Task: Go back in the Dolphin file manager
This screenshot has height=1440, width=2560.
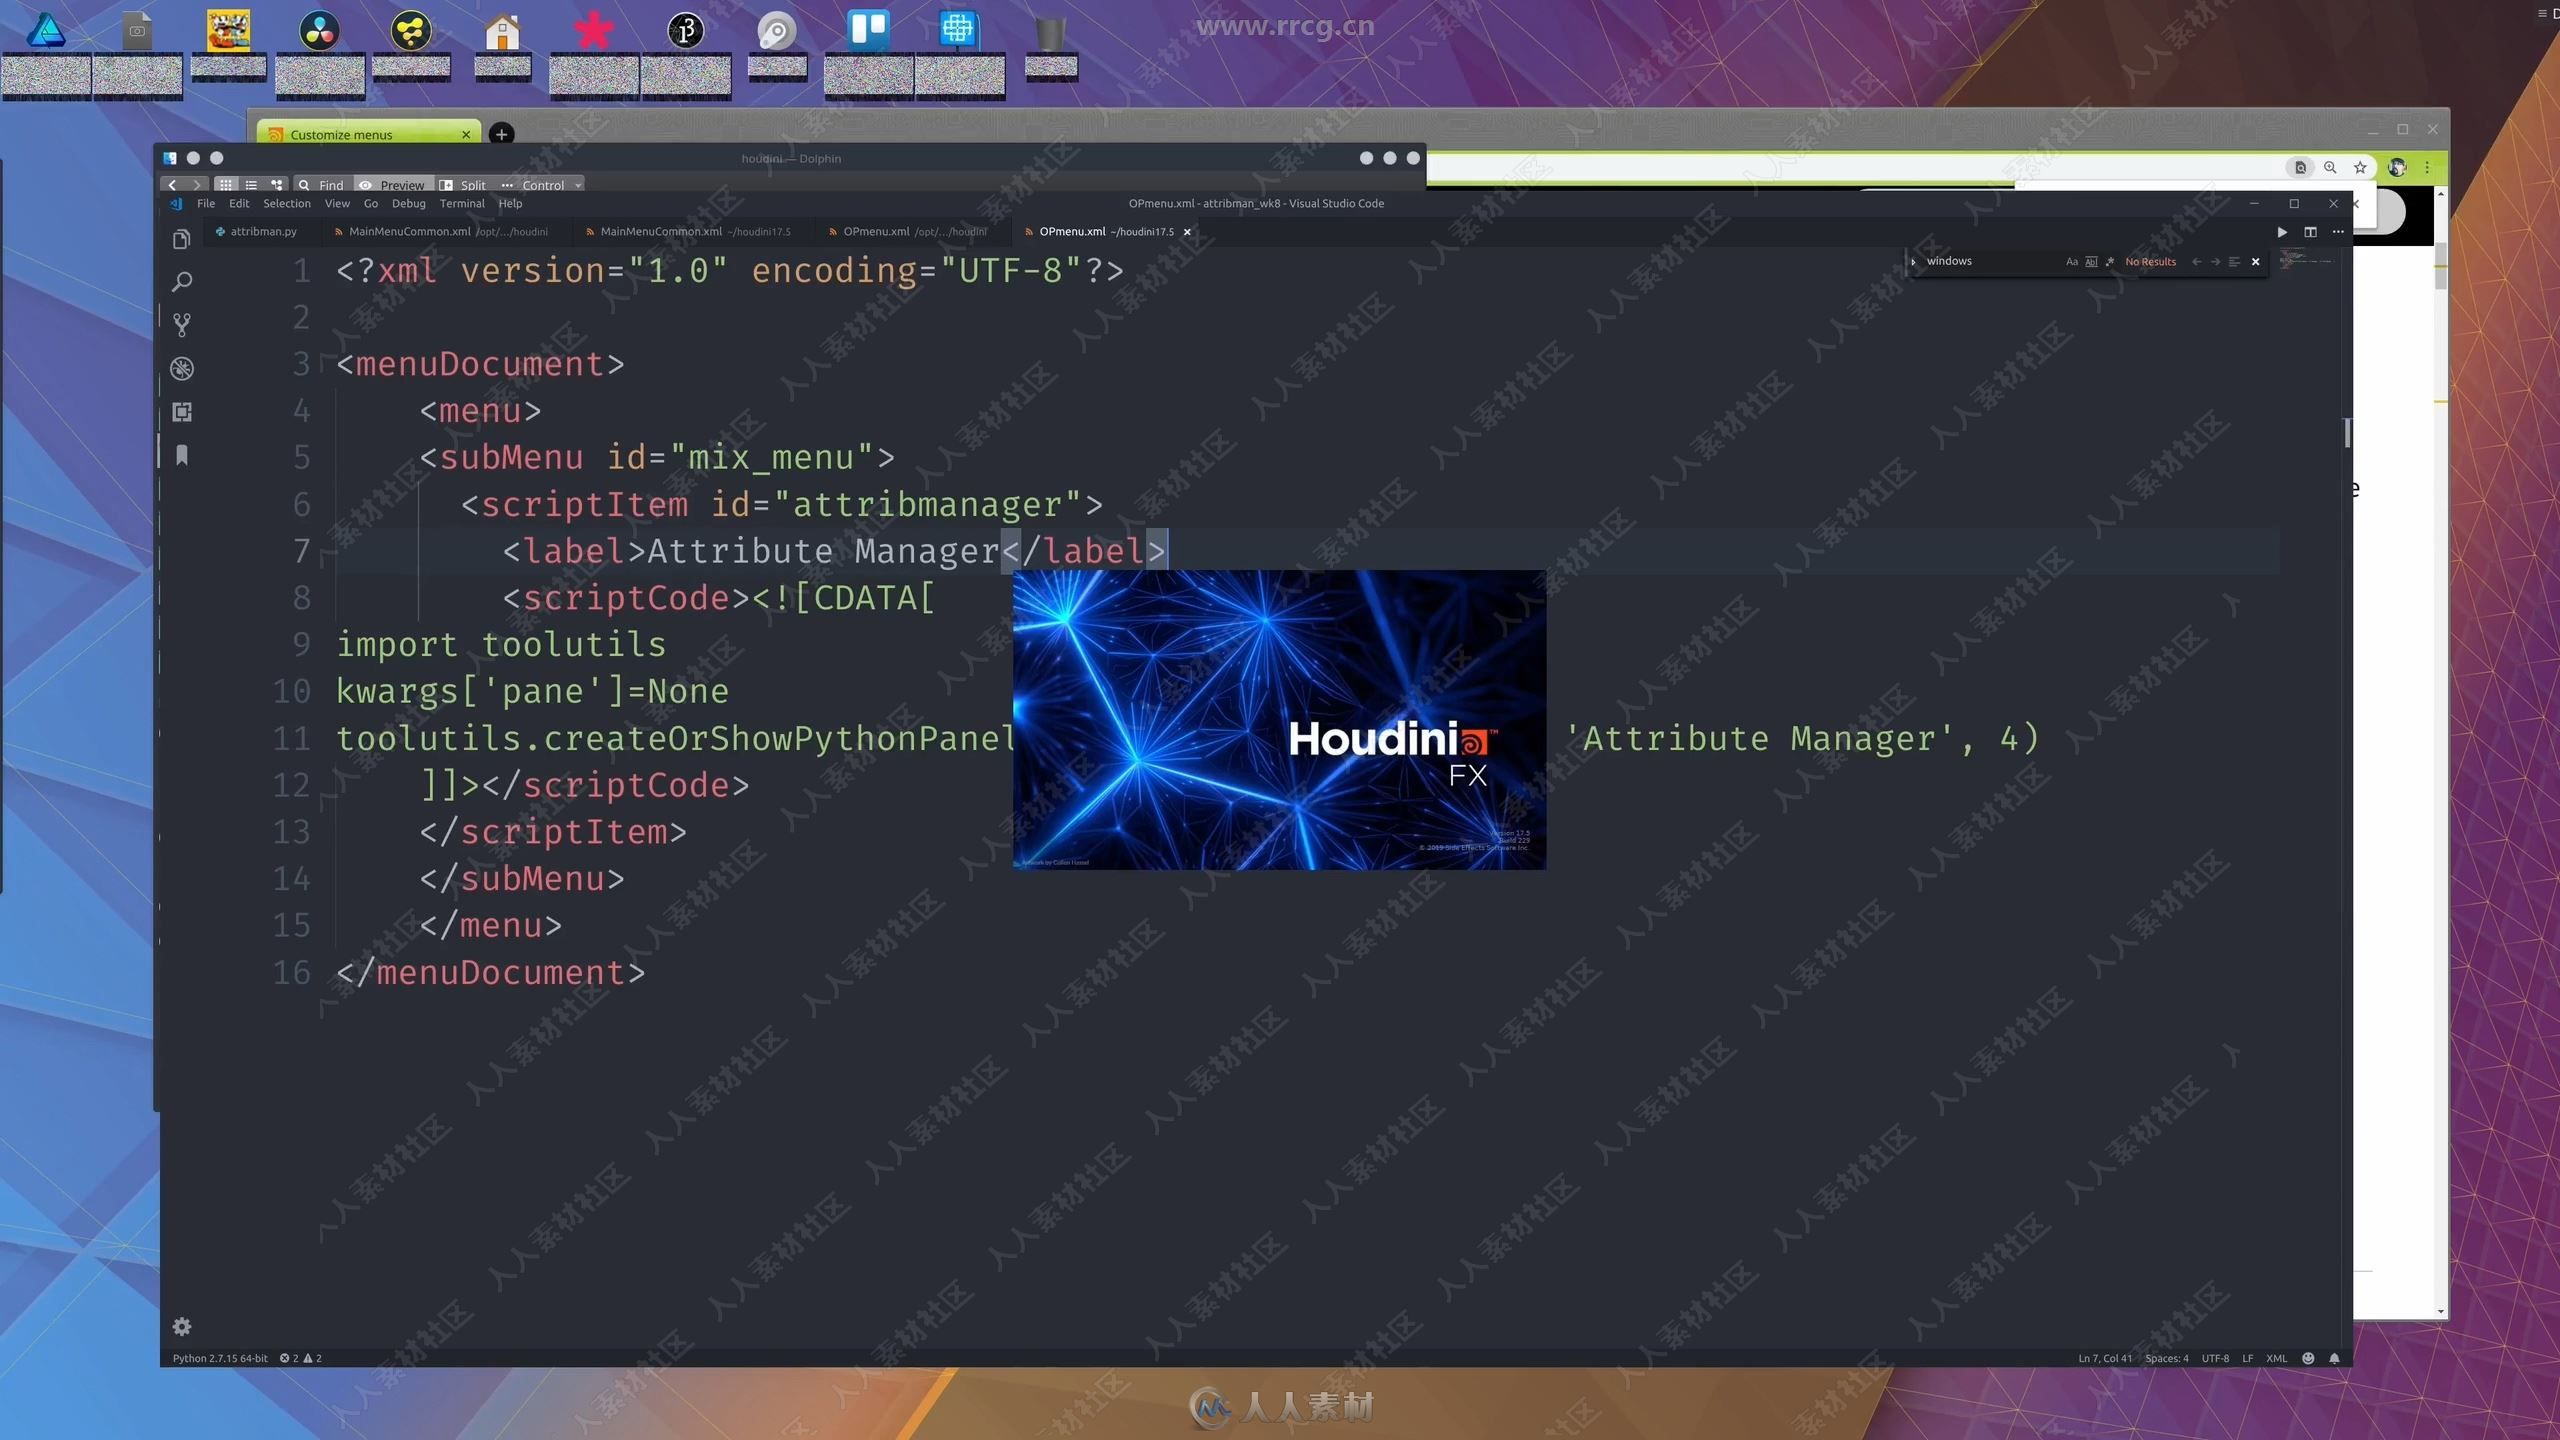Action: [x=172, y=185]
